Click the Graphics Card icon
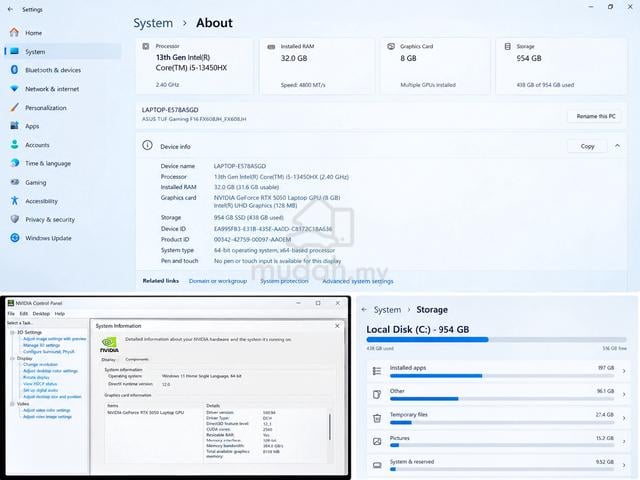The width and height of the screenshot is (640, 480). click(x=391, y=46)
